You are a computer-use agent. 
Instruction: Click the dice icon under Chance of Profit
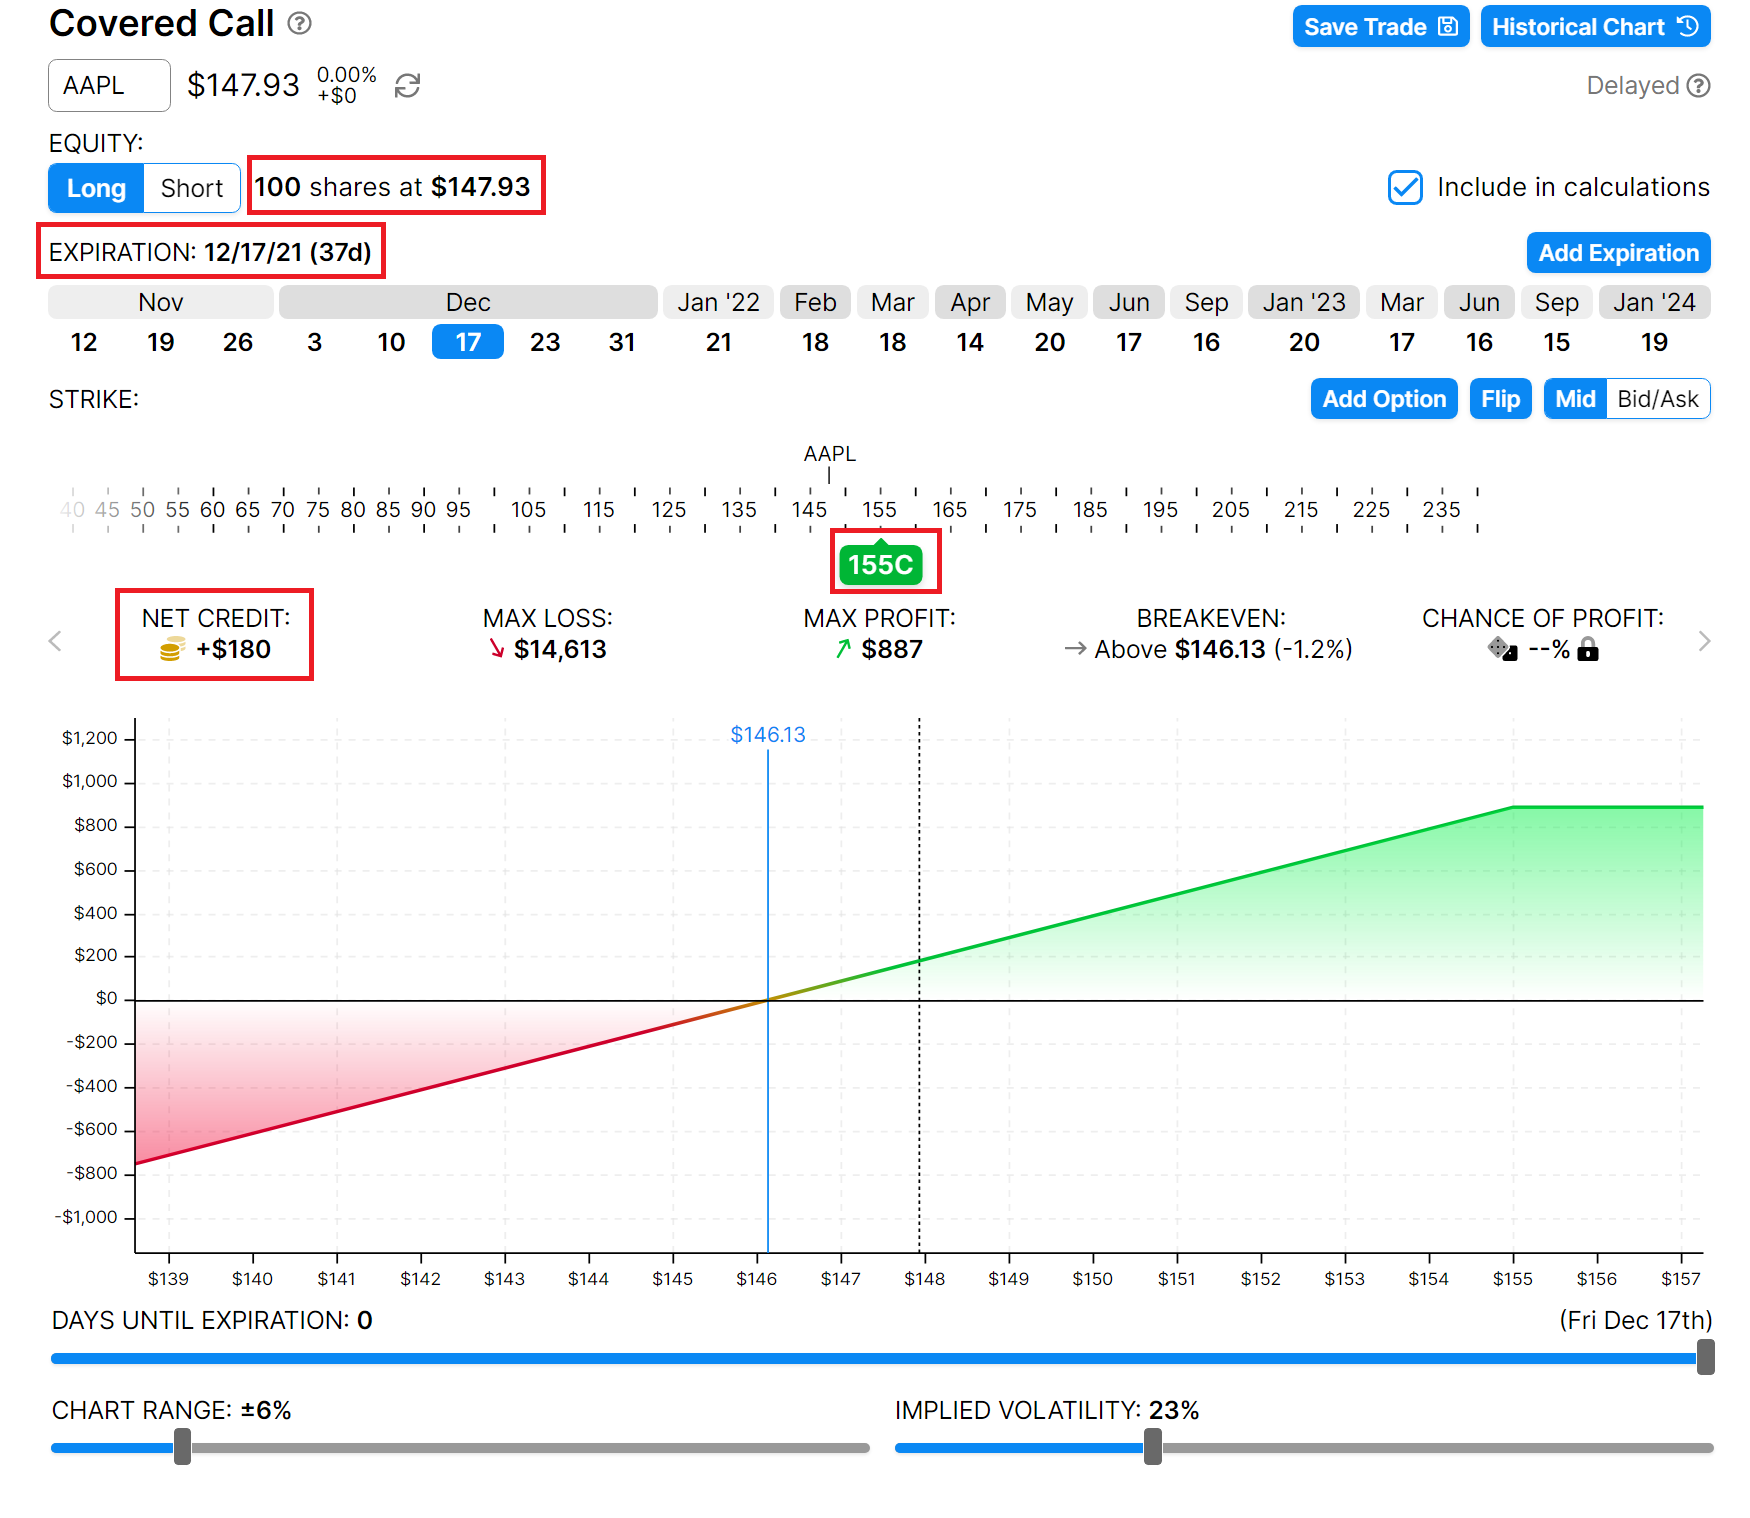pyautogui.click(x=1502, y=649)
